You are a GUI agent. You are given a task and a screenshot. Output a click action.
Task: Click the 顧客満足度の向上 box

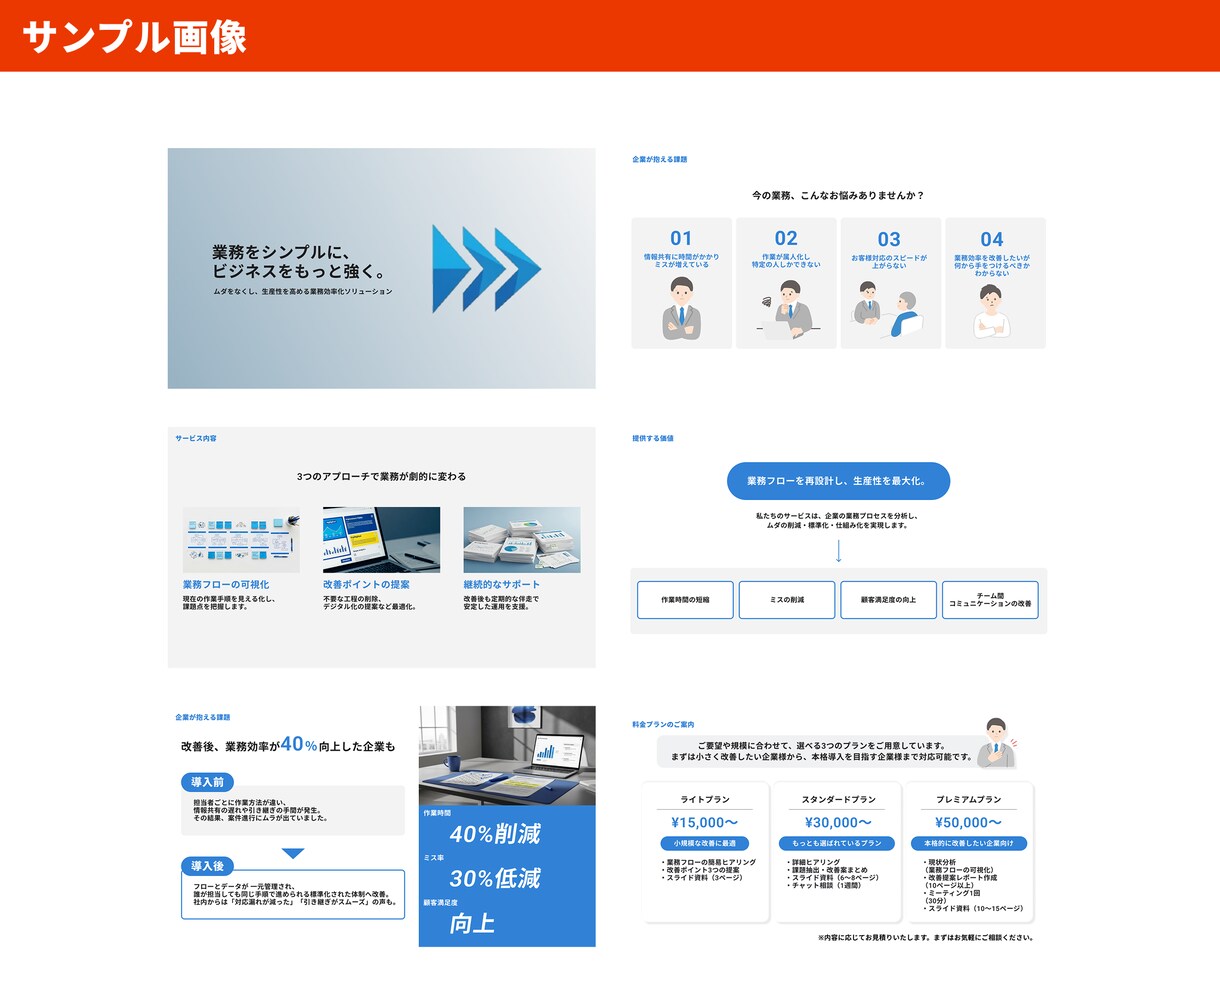coord(889,600)
